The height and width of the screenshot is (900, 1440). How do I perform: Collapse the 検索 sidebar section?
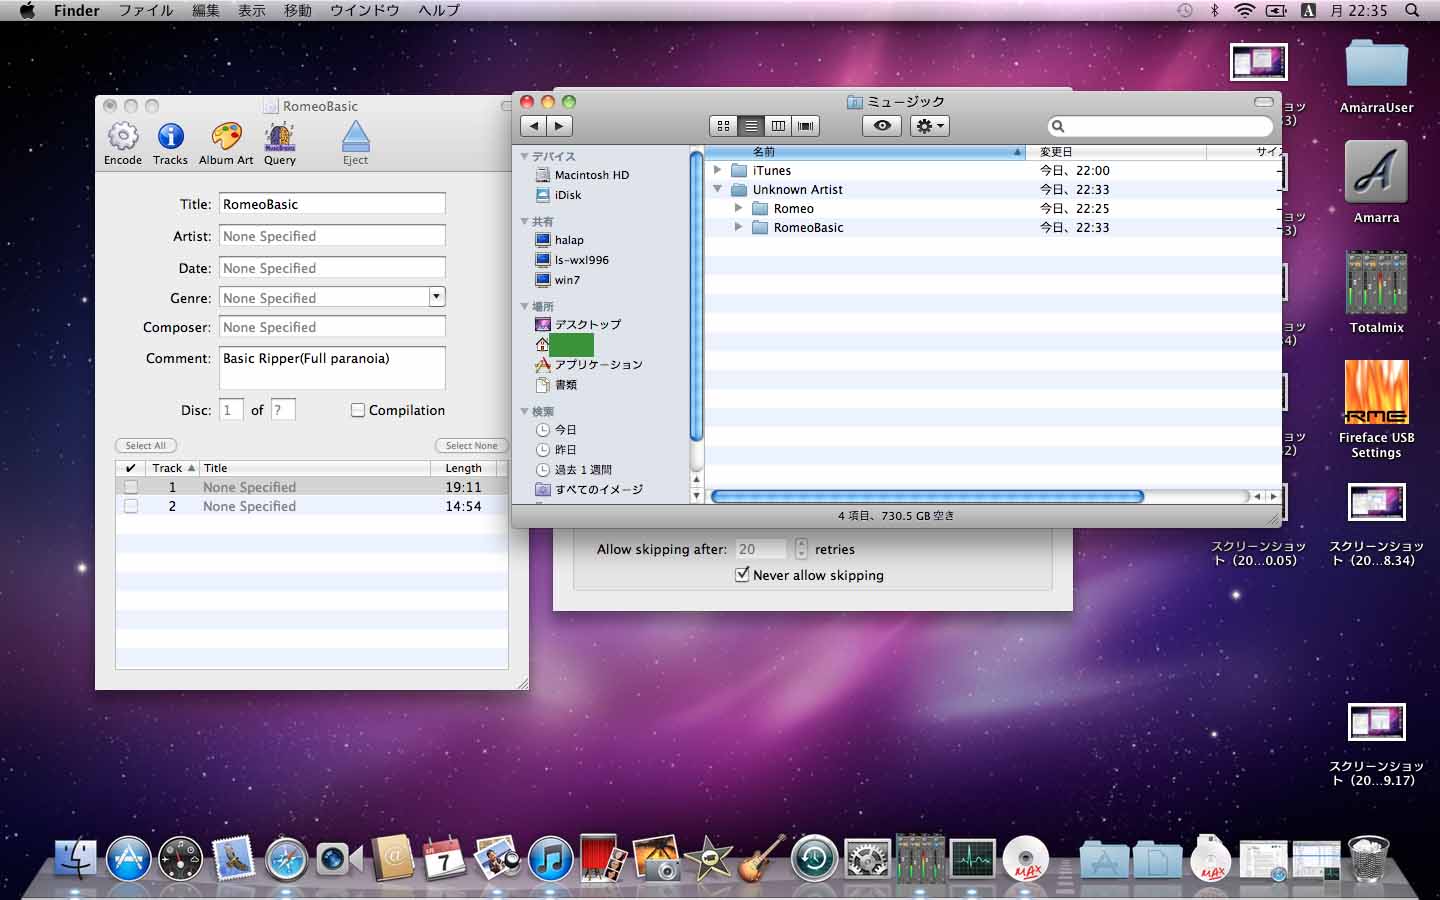click(525, 411)
